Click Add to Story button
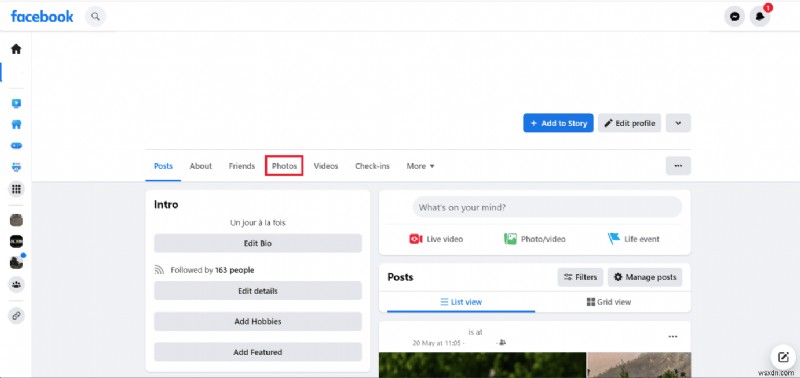The height and width of the screenshot is (378, 800). pyautogui.click(x=558, y=123)
